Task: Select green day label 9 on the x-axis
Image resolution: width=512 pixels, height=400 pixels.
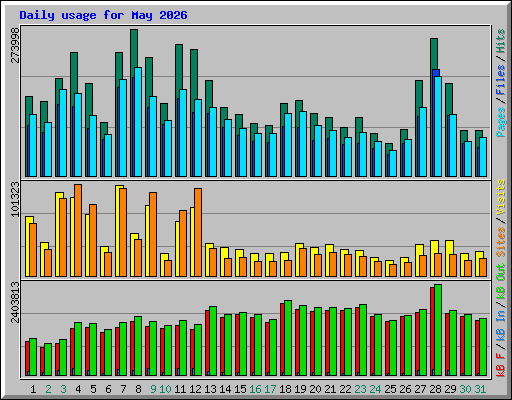Action: pyautogui.click(x=153, y=389)
